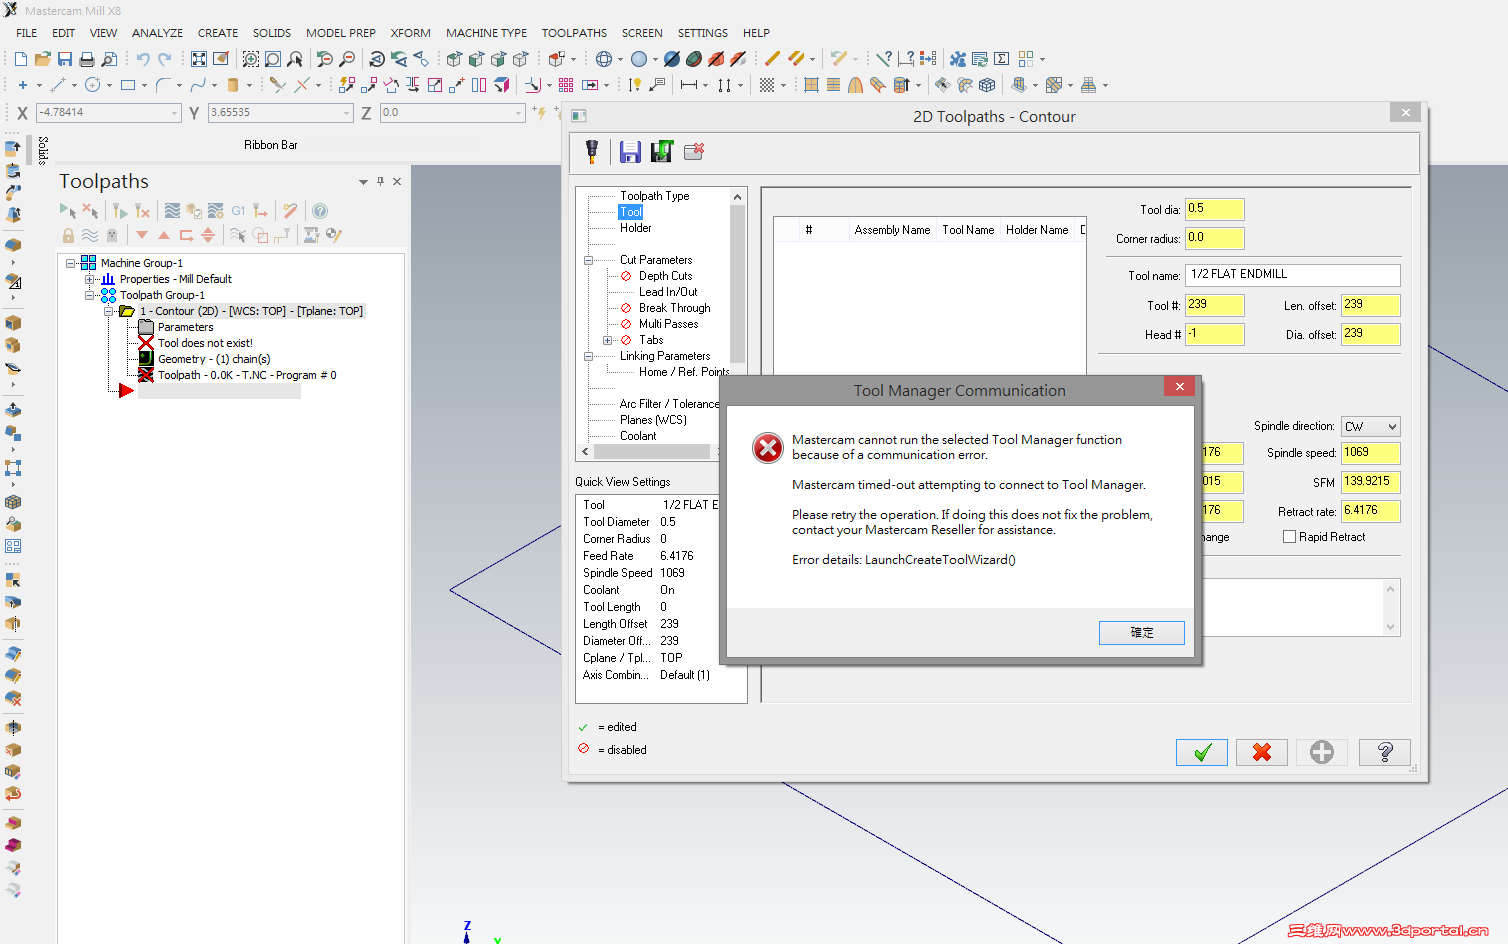The height and width of the screenshot is (944, 1508).
Task: Click the plus apply button in Contour dialog
Action: (1322, 752)
